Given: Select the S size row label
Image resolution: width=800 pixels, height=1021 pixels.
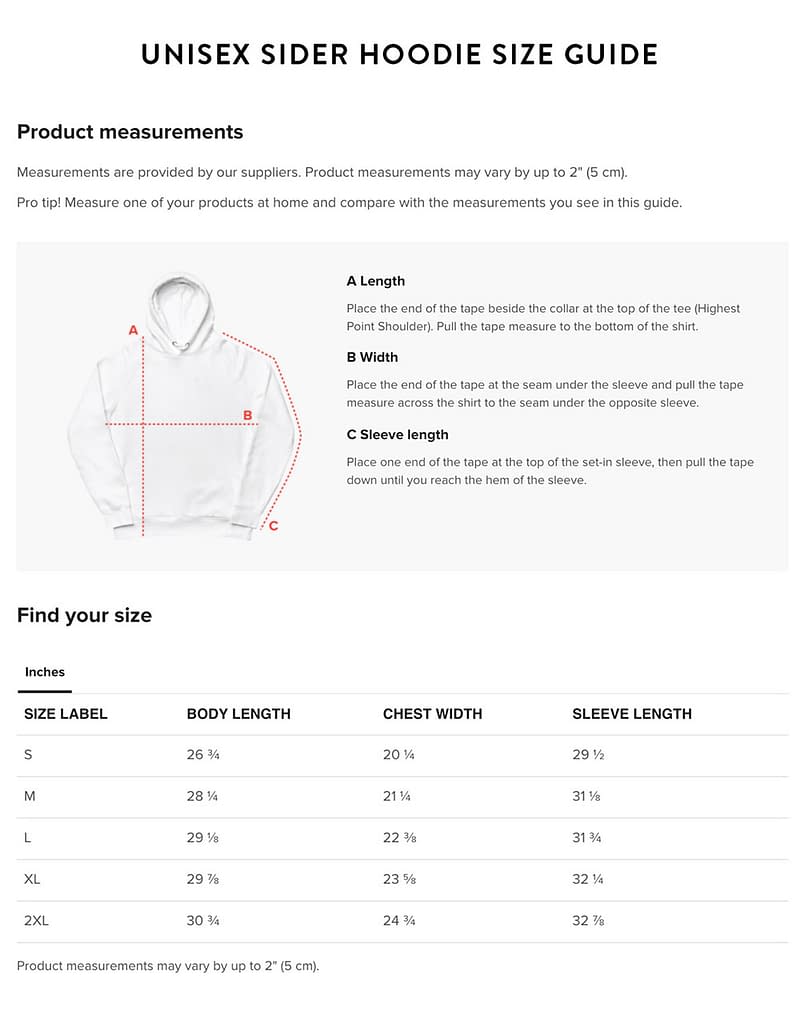Looking at the screenshot, I should pos(28,755).
